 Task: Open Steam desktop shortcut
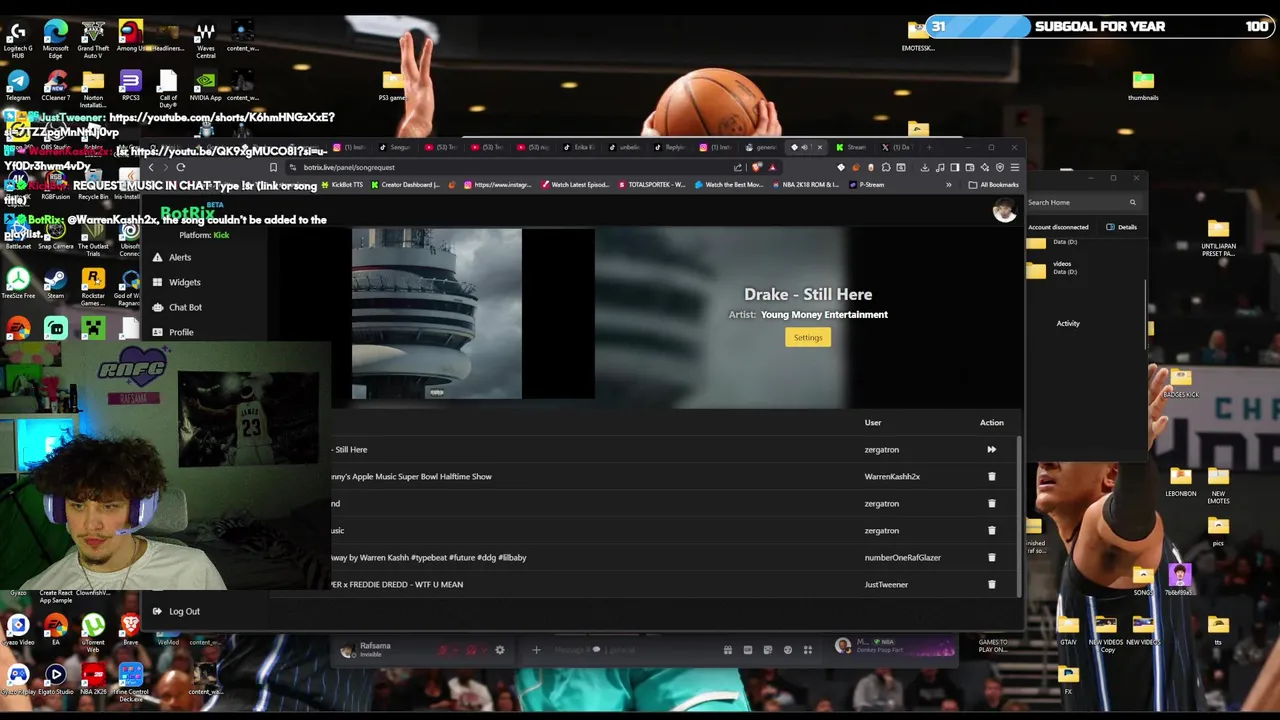tap(56, 282)
